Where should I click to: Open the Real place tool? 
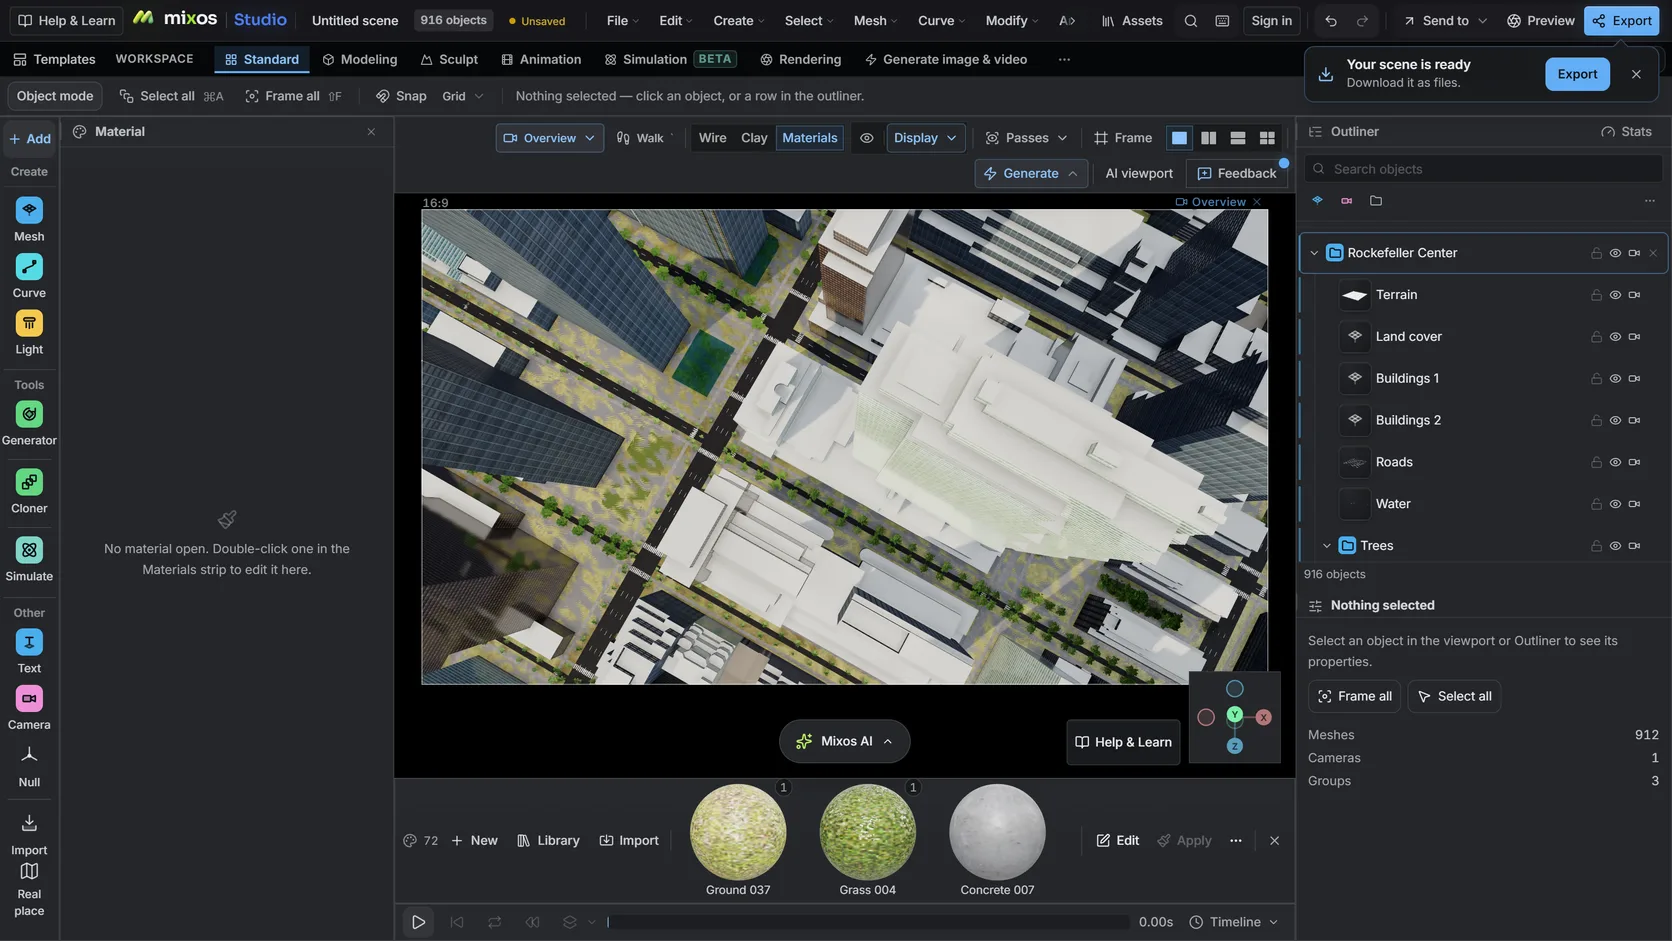tap(29, 890)
